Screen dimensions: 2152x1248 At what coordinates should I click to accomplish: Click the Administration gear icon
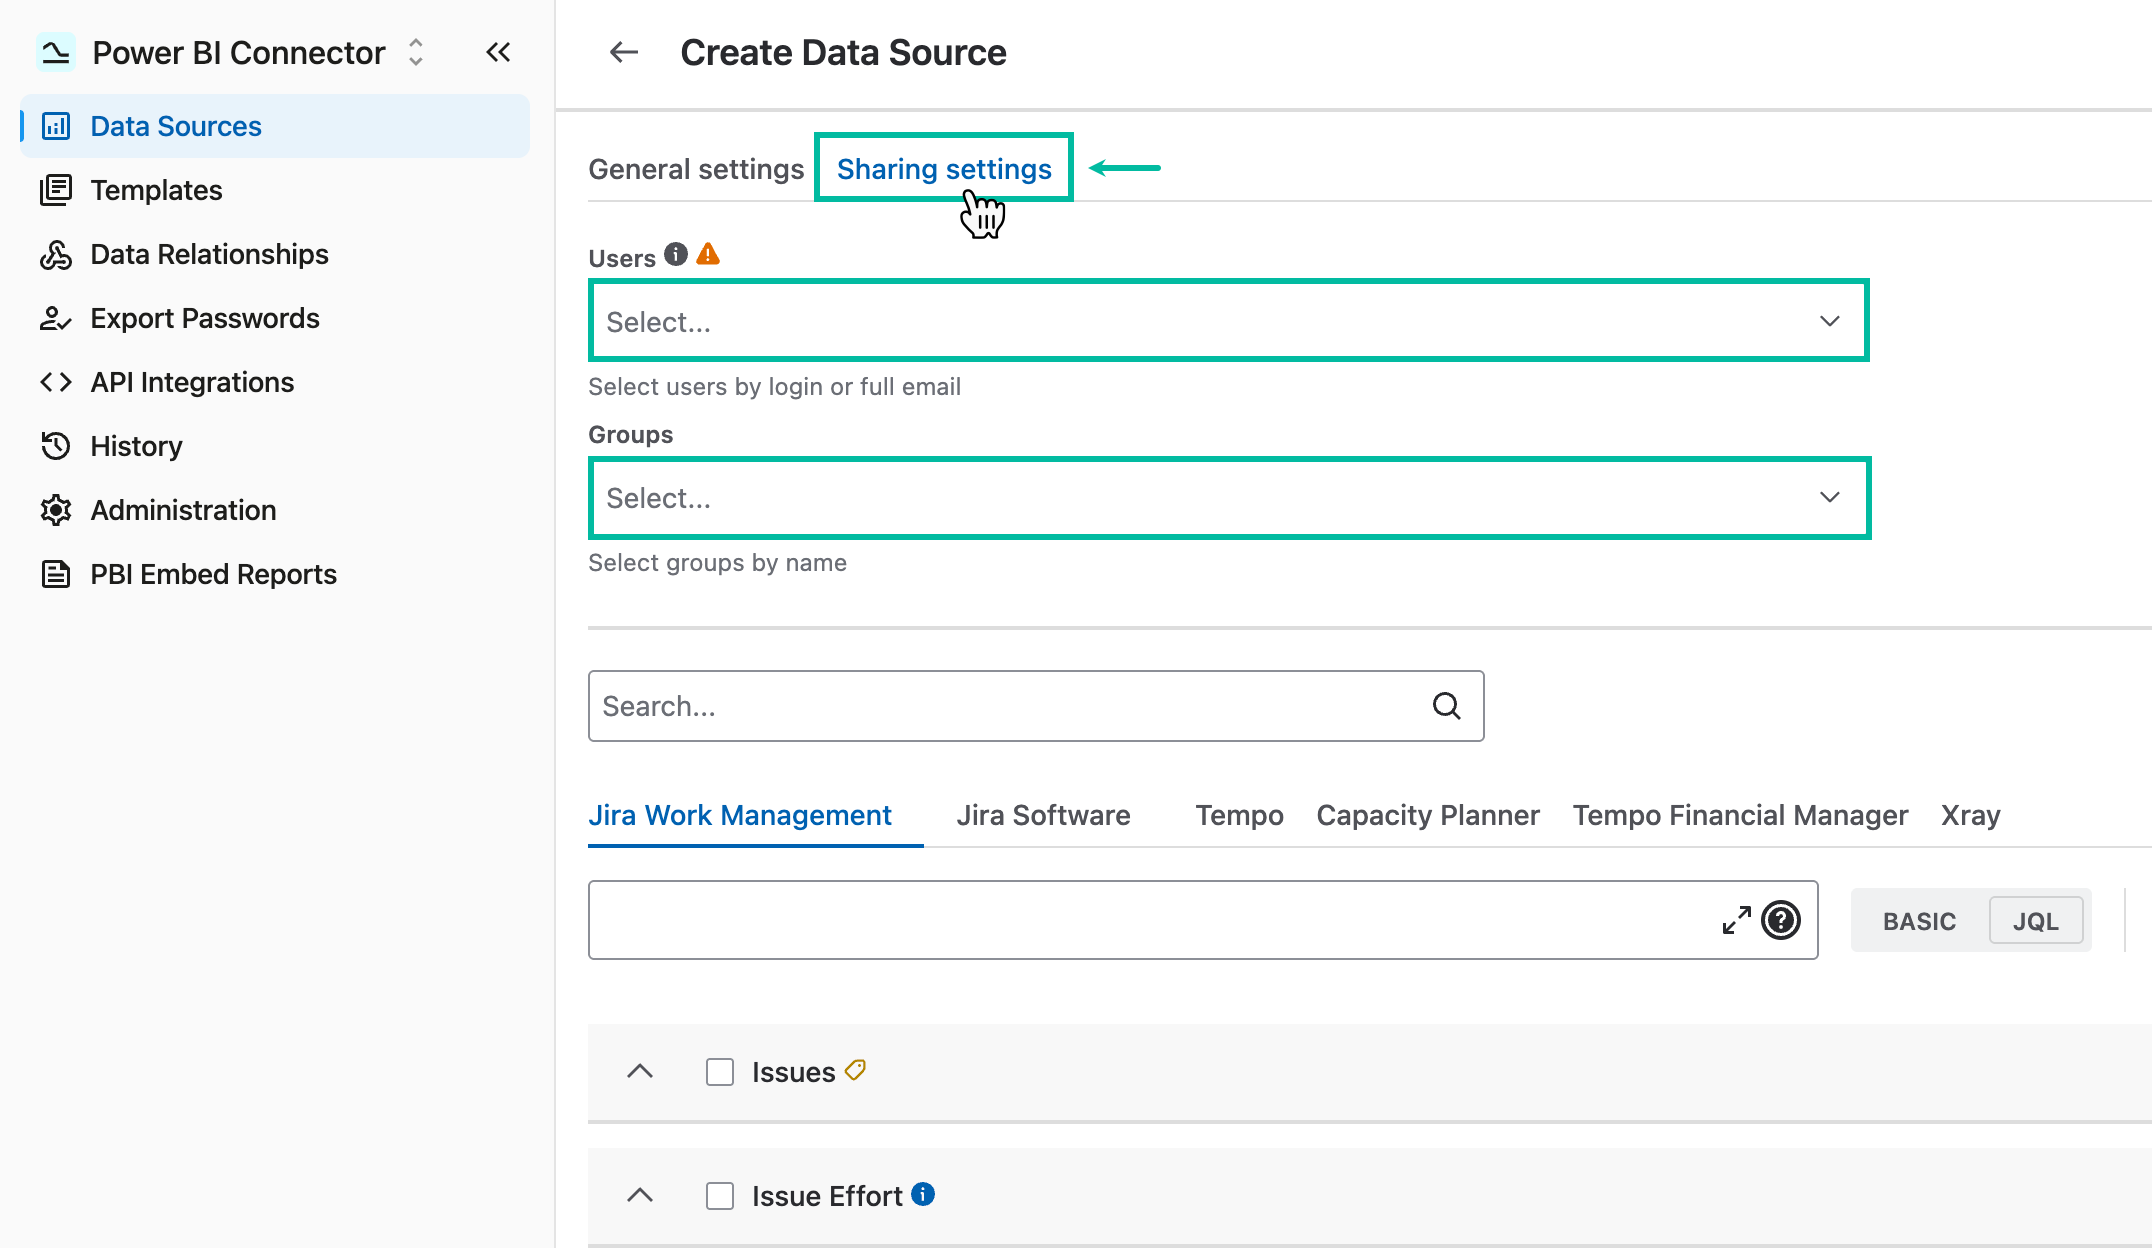(56, 510)
